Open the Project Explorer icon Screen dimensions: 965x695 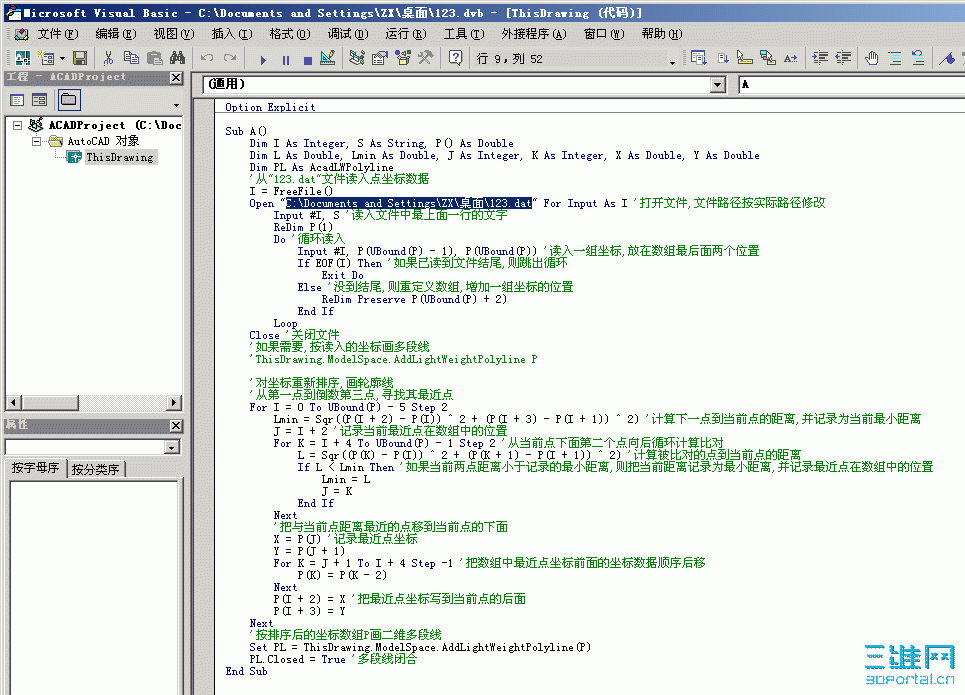click(356, 58)
